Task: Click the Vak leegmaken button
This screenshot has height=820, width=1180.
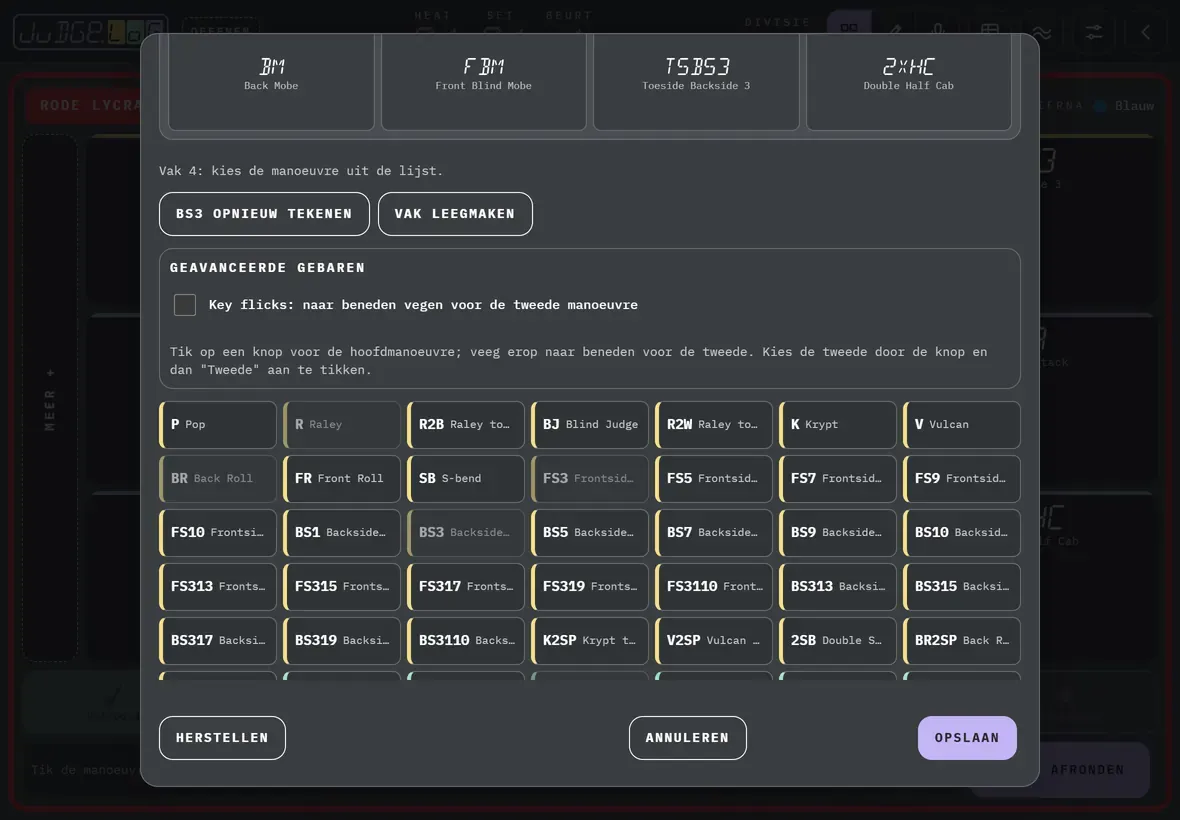Action: tap(455, 214)
